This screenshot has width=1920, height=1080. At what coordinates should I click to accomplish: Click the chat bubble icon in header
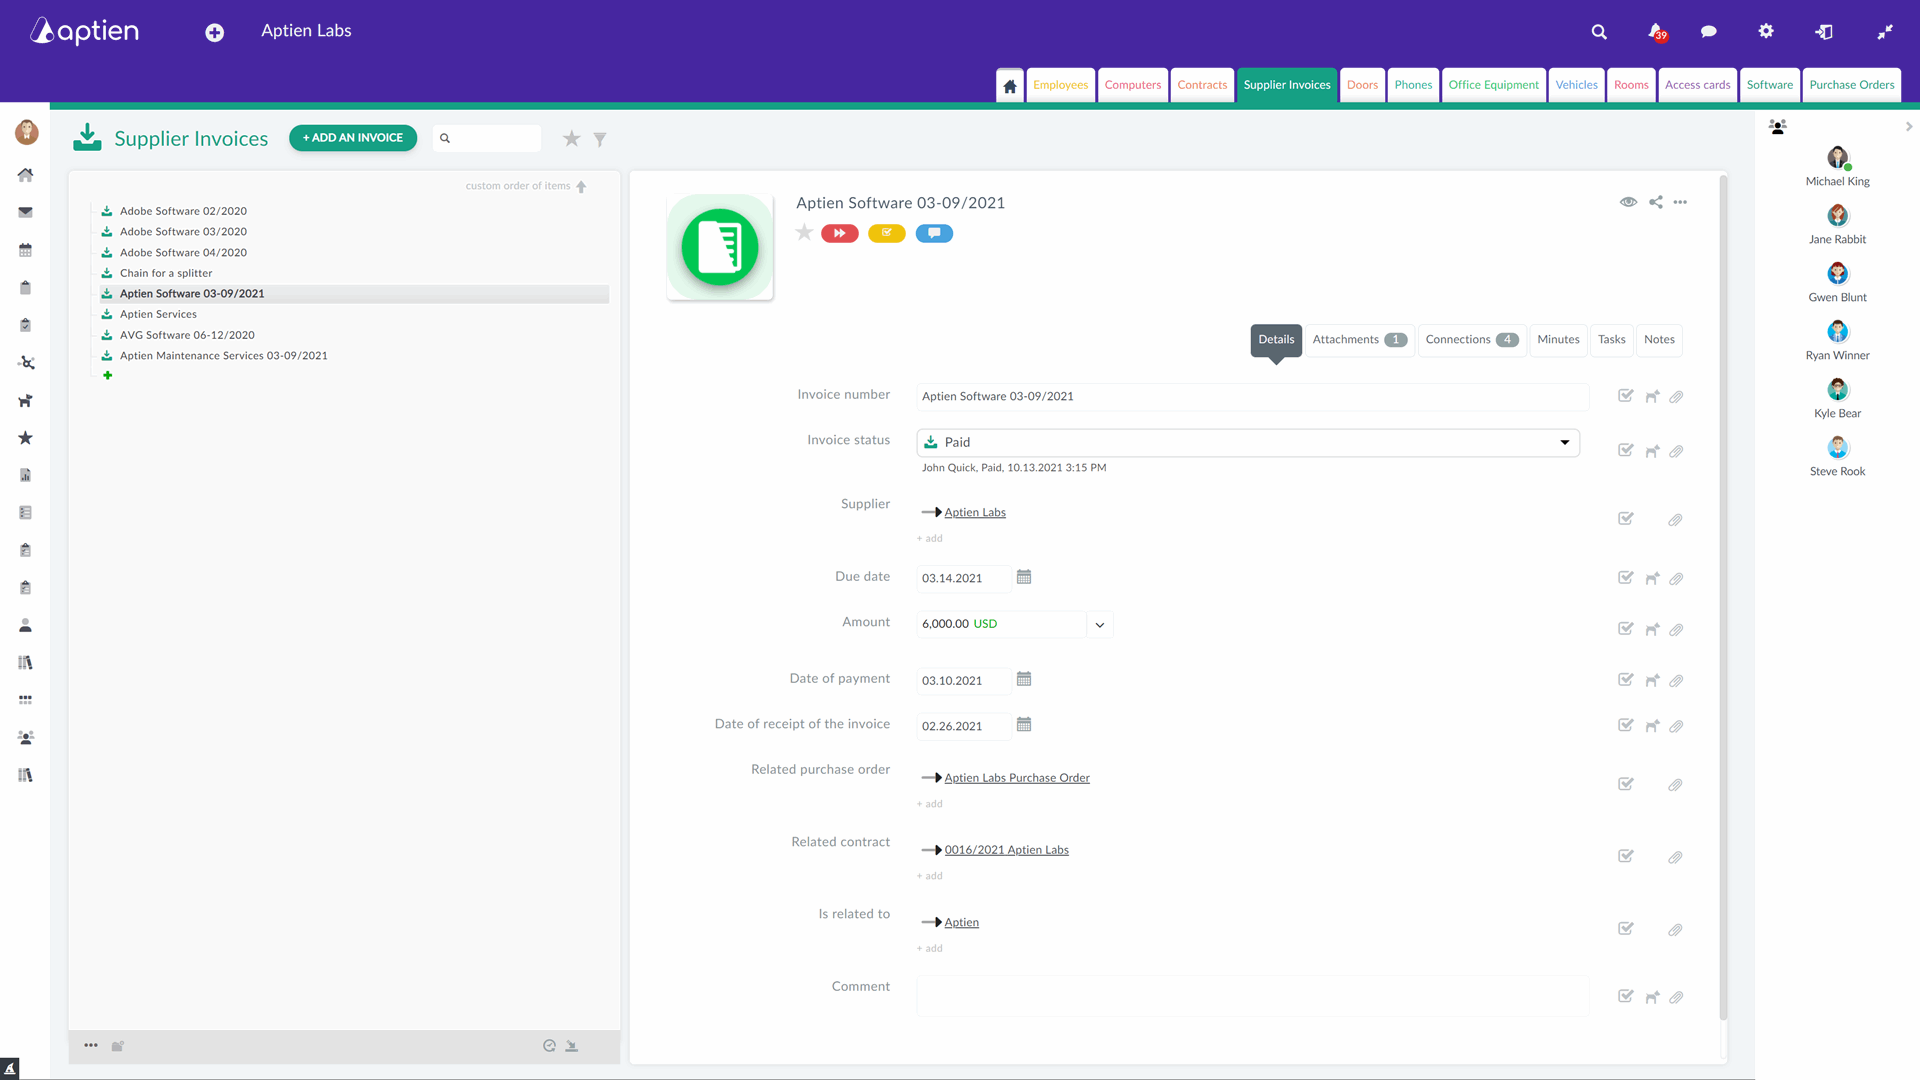1709,32
